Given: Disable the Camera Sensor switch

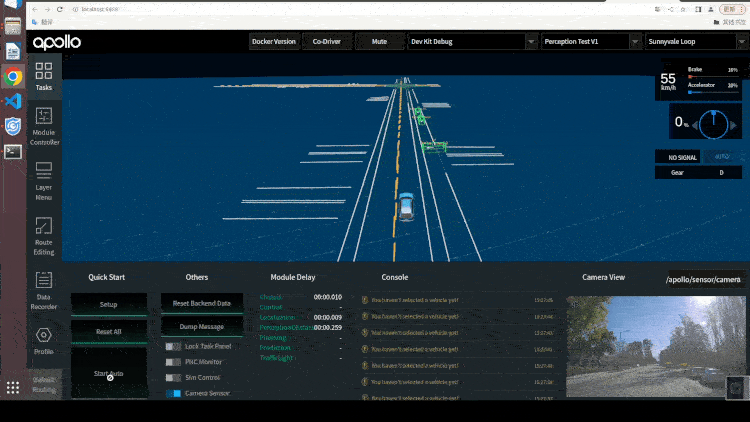Looking at the screenshot, I should (x=173, y=393).
